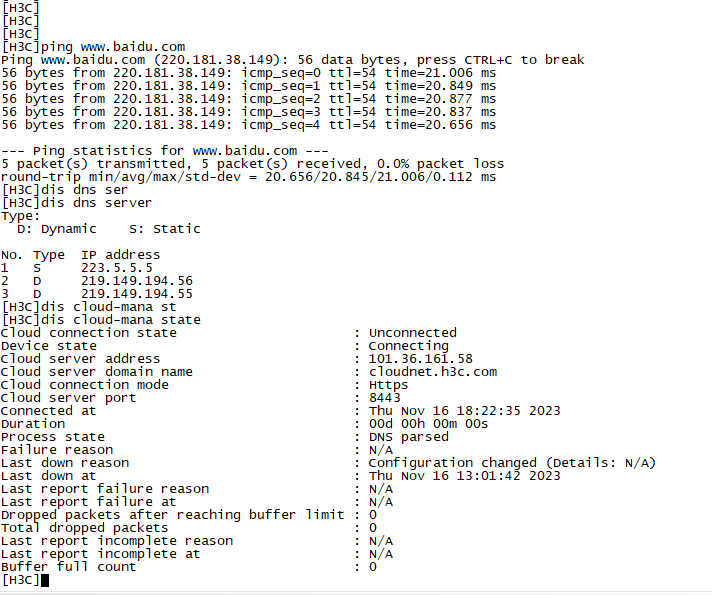
Task: Click the cloudnet.h3c.com domain name value
Action: tap(432, 372)
